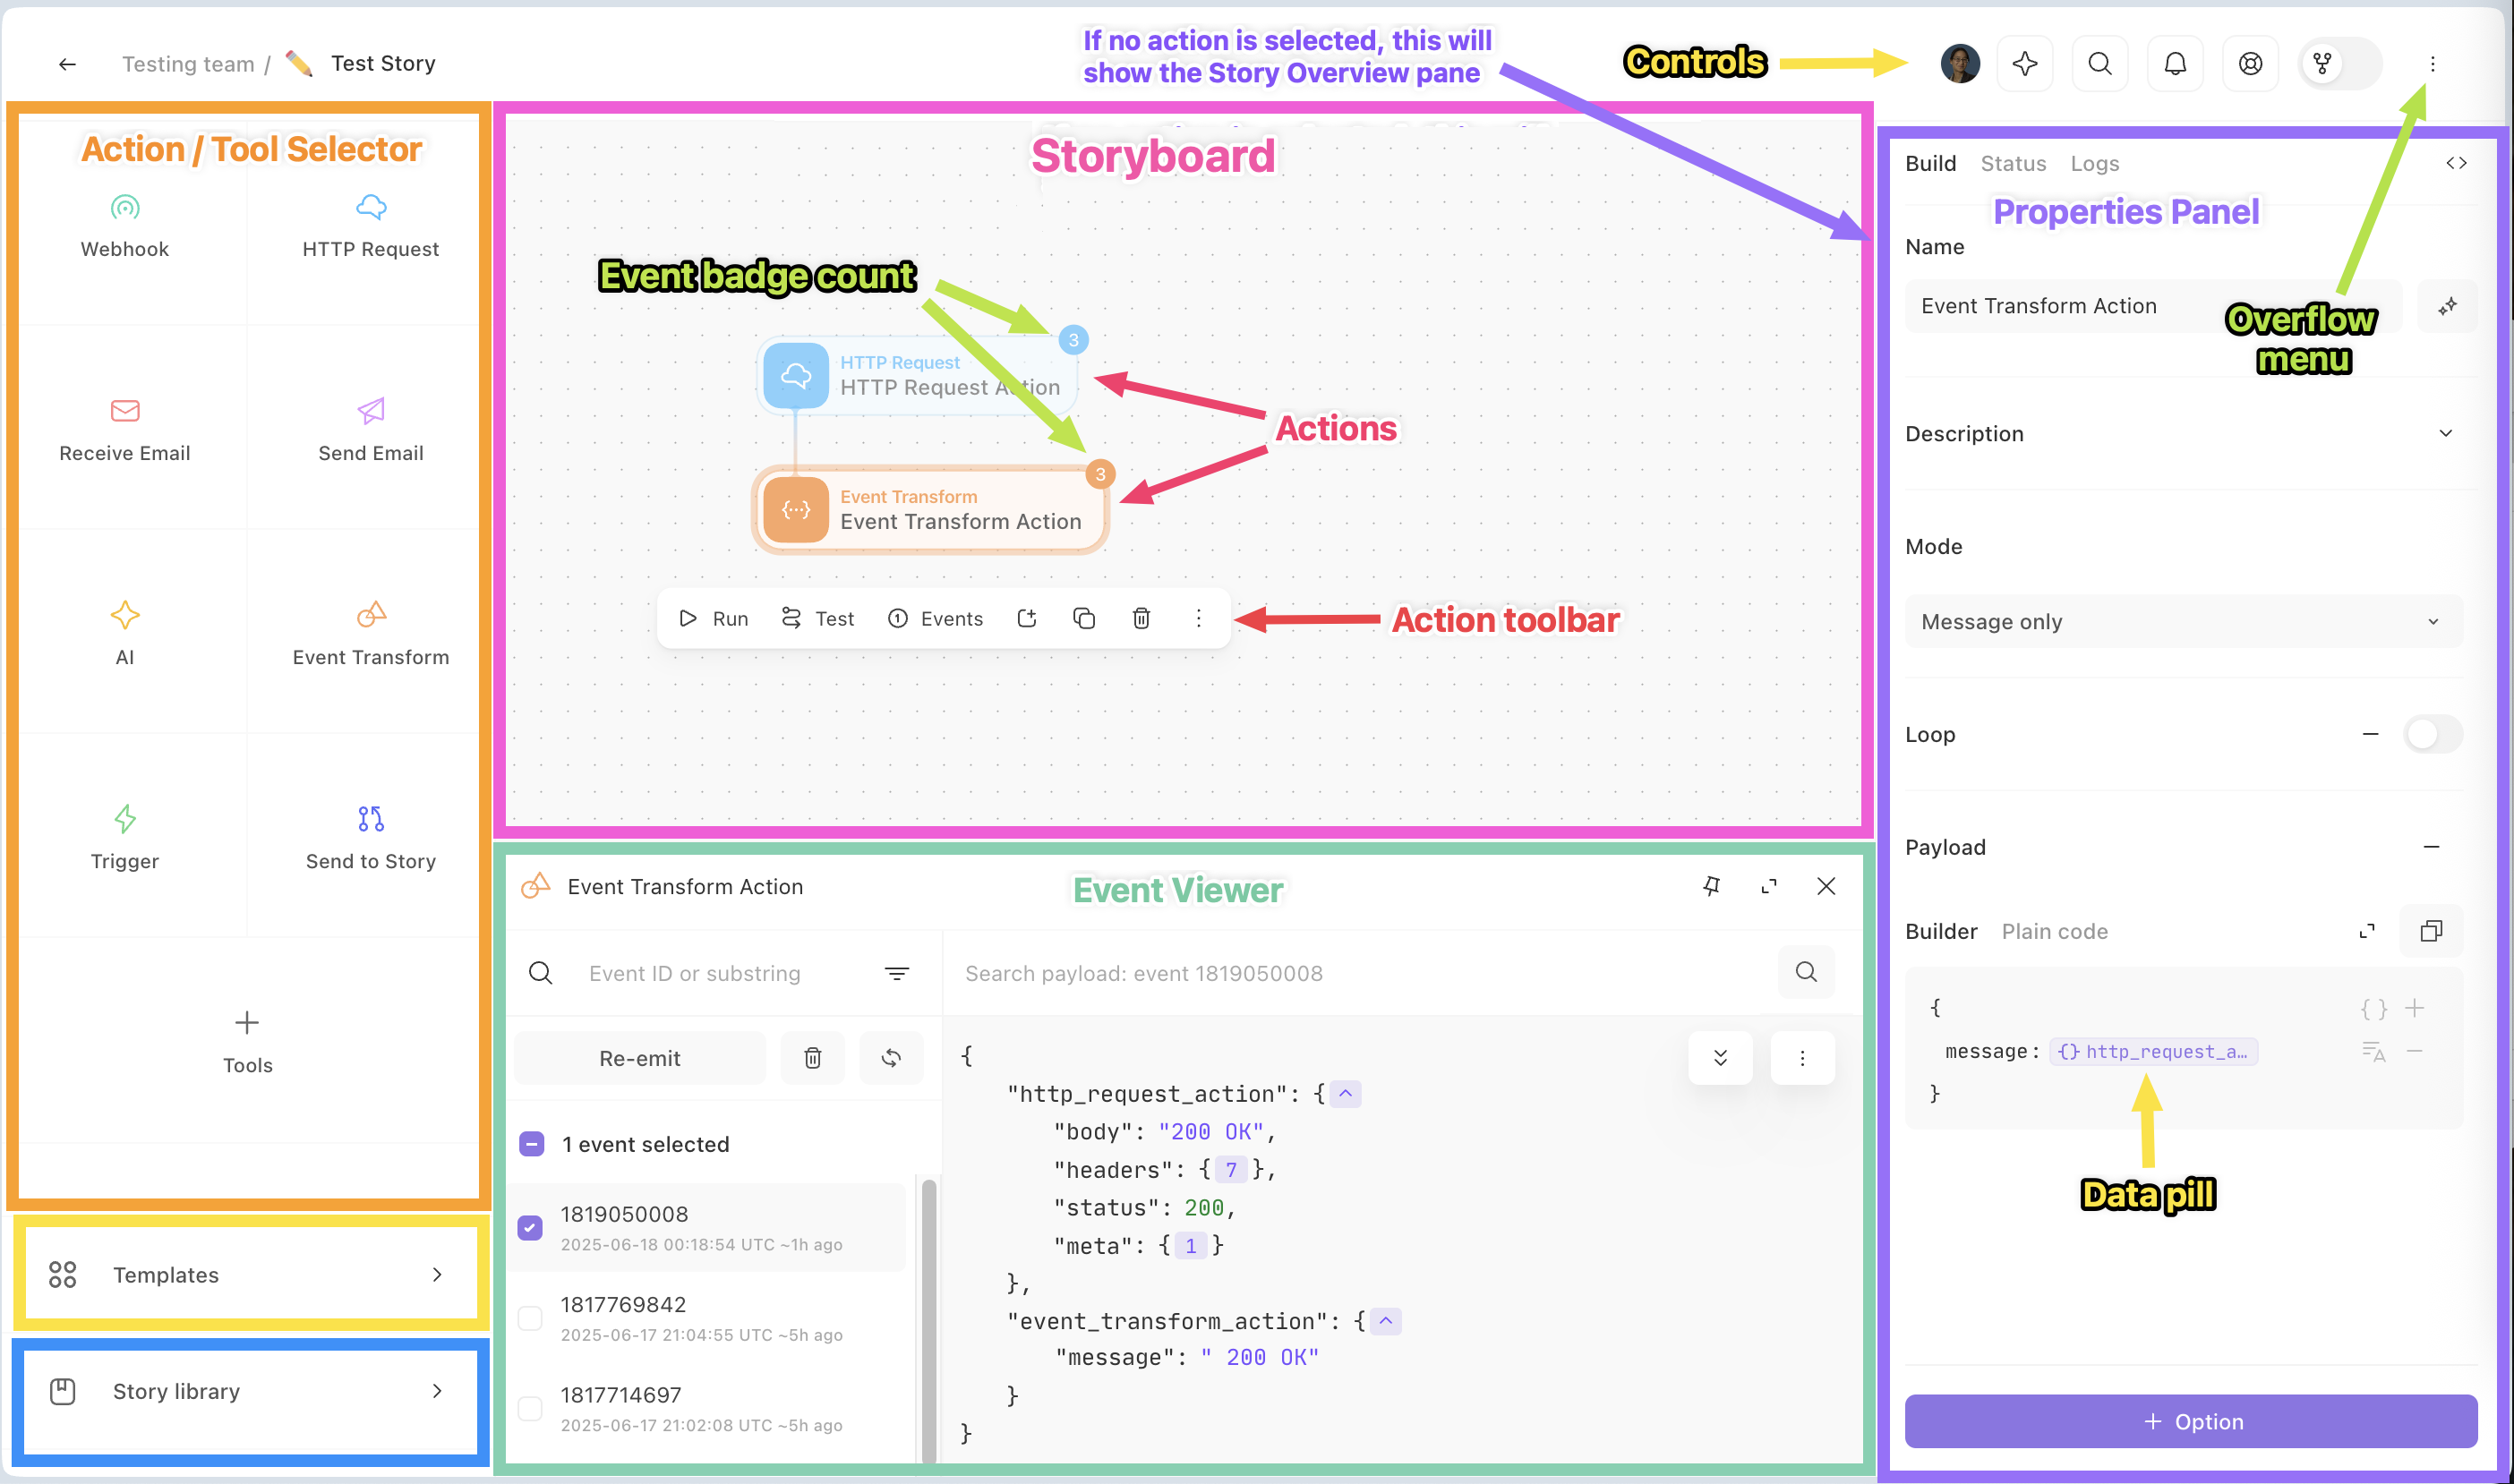Go back using the left arrow
The height and width of the screenshot is (1484, 2514).
point(67,64)
